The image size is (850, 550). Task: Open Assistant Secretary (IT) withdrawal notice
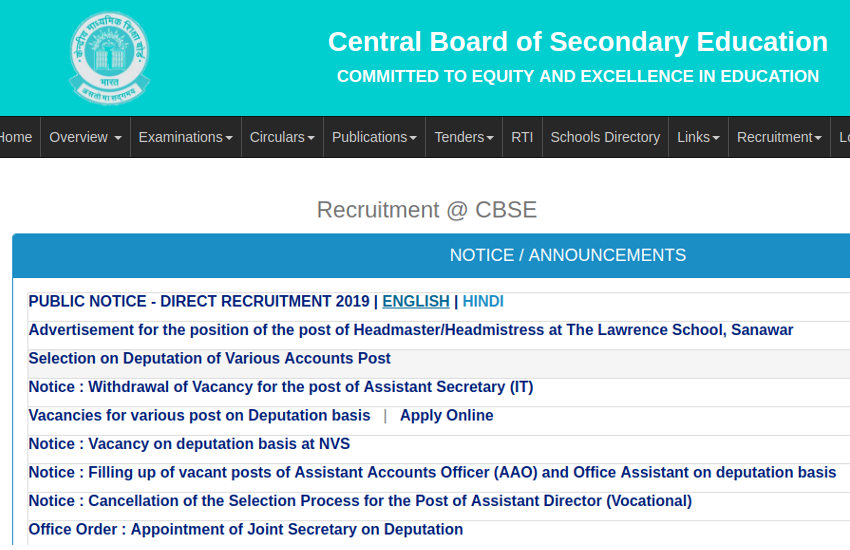pyautogui.click(x=280, y=387)
